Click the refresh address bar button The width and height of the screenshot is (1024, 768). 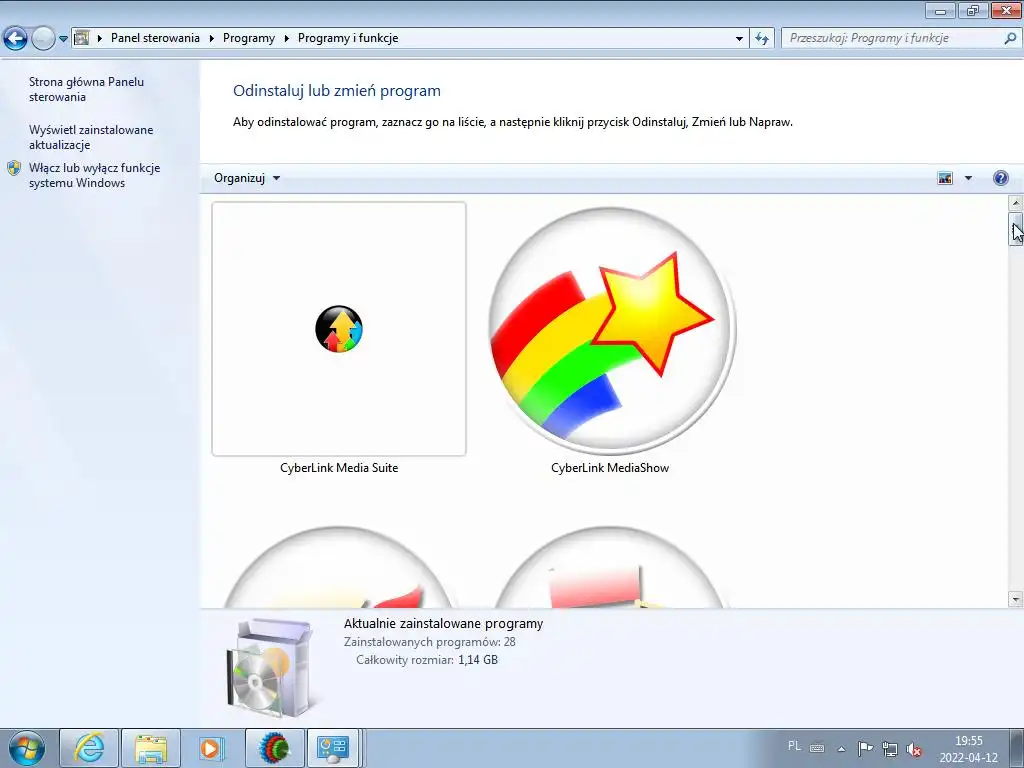click(x=762, y=39)
